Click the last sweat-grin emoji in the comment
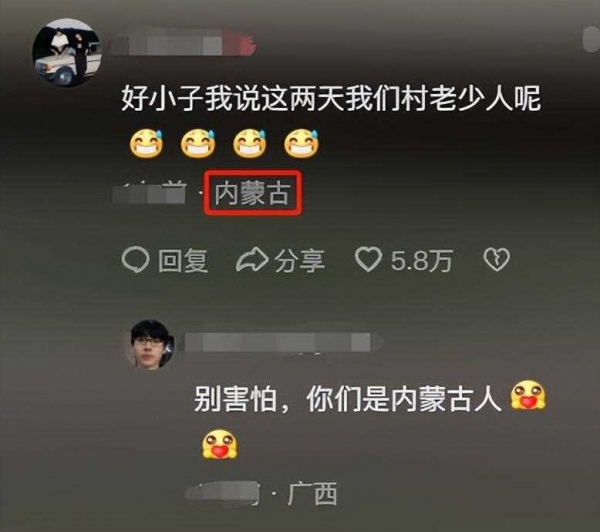The image size is (600, 532). point(302,144)
